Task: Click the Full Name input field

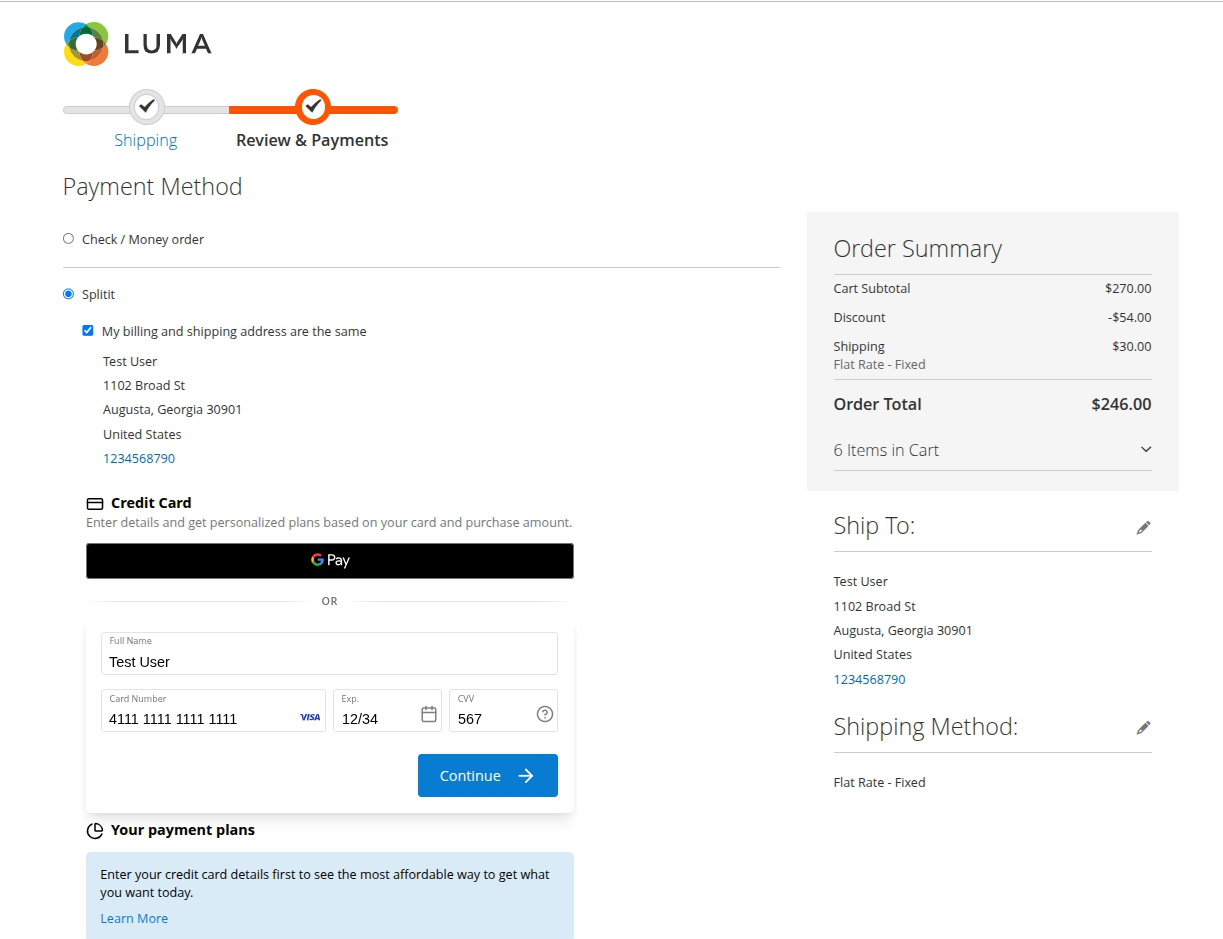Action: coord(329,653)
